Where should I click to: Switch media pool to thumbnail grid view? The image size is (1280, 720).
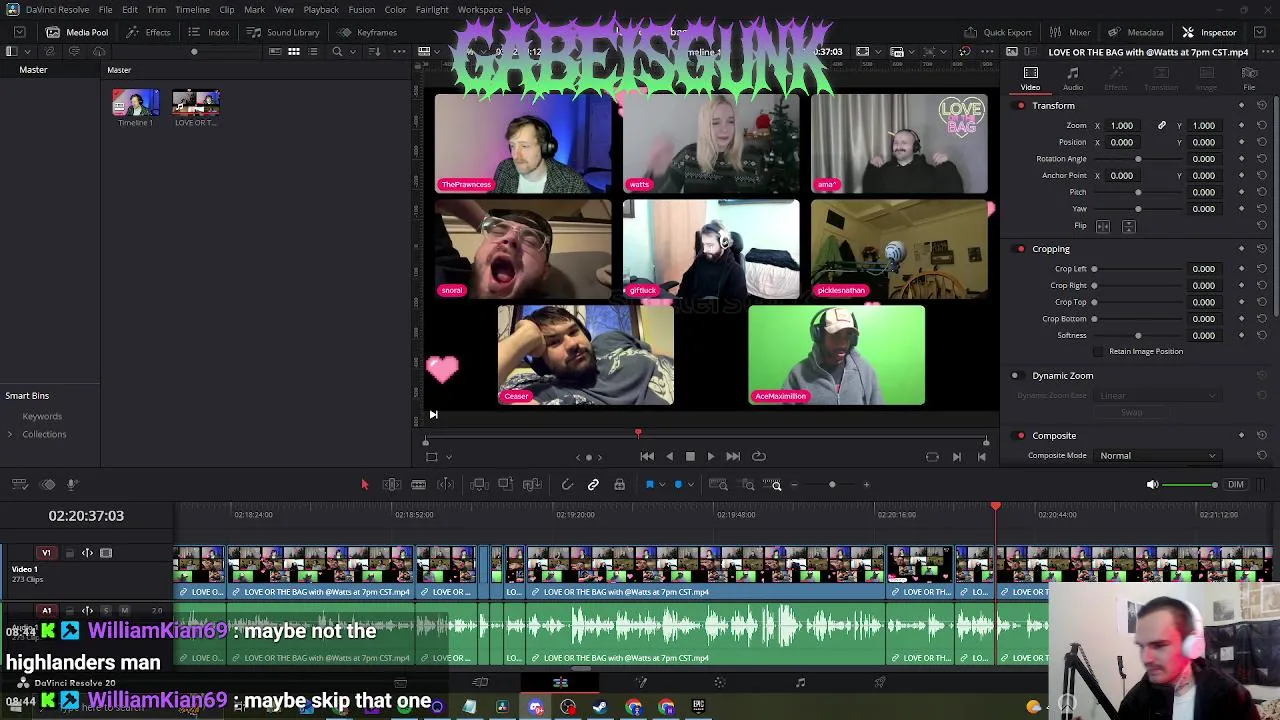pos(294,51)
